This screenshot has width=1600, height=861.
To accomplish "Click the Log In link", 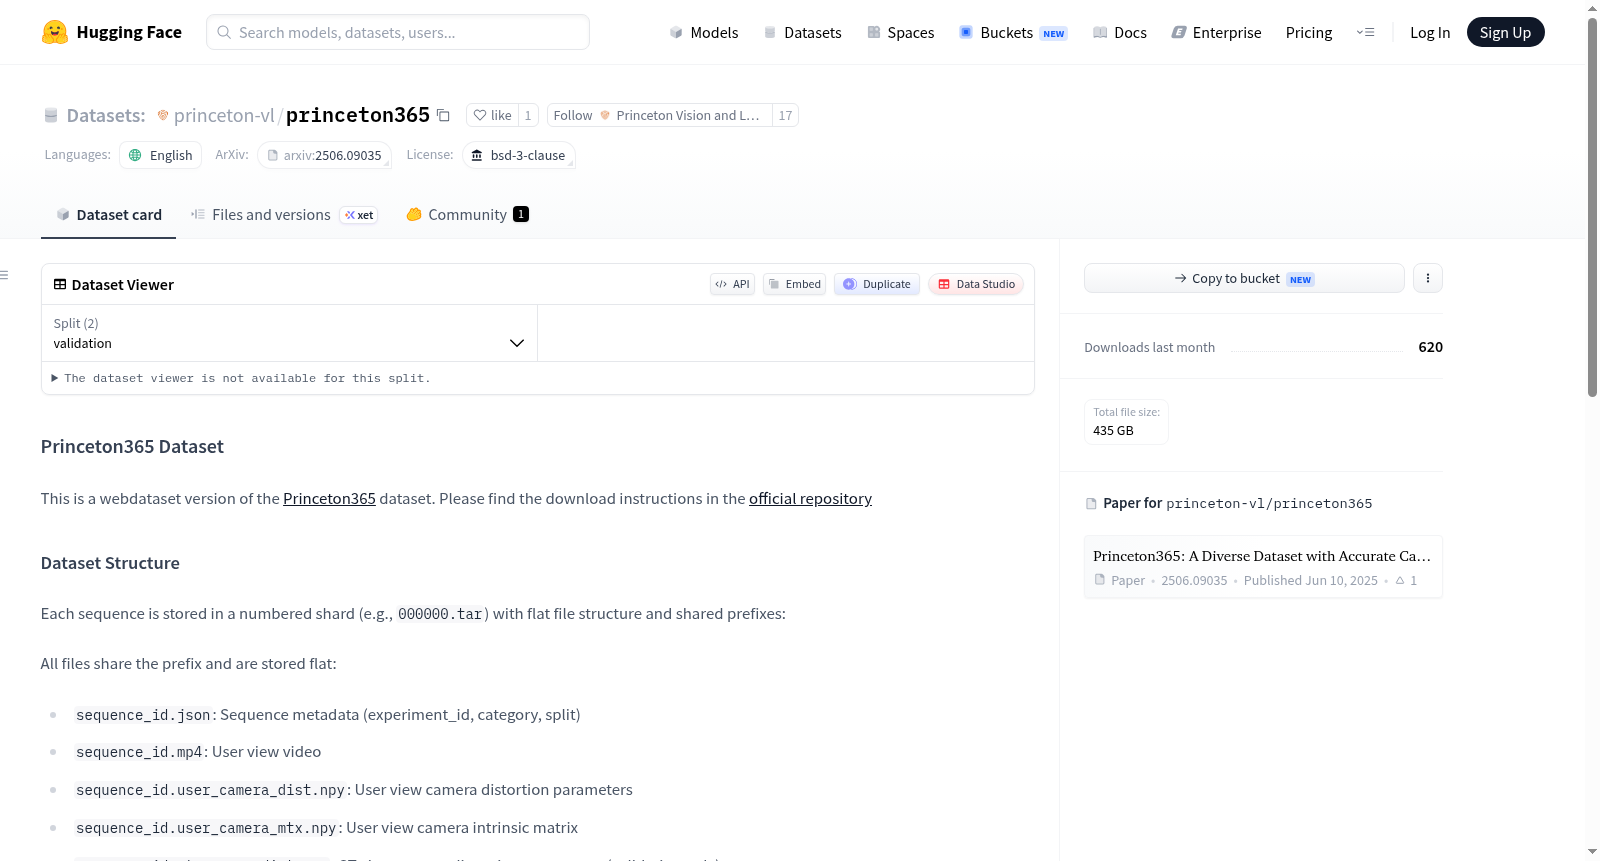I will click(1430, 32).
